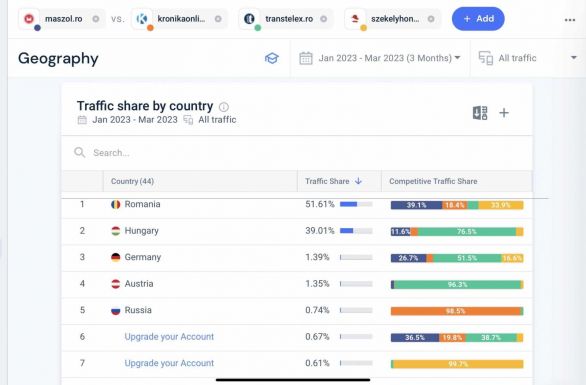
Task: Click Competitive Traffic Share column header
Action: [x=433, y=181]
